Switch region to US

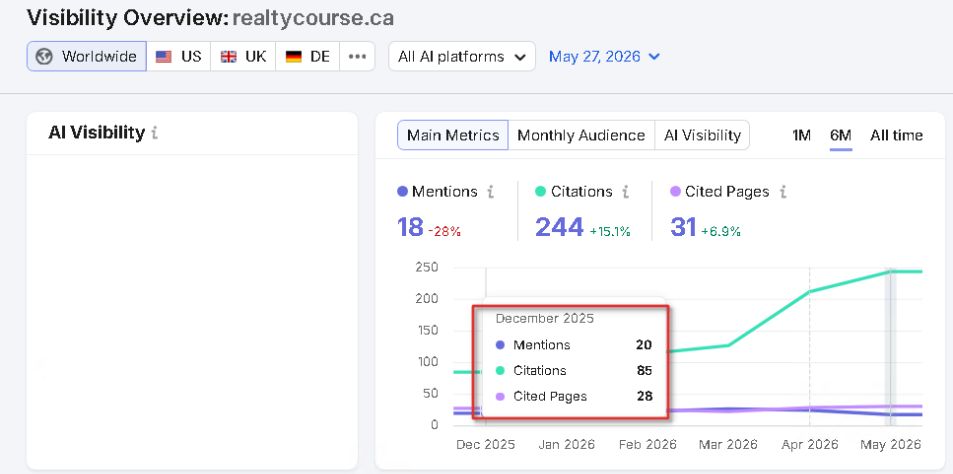[x=179, y=57]
